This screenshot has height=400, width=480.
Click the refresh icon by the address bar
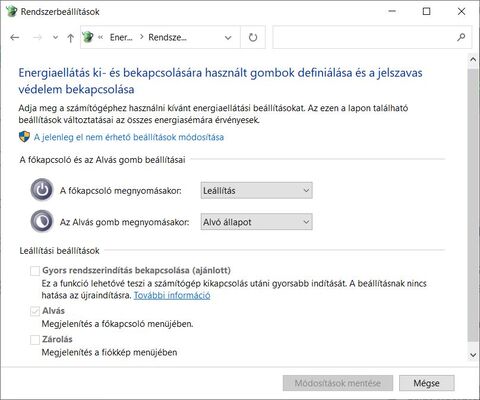[x=253, y=37]
